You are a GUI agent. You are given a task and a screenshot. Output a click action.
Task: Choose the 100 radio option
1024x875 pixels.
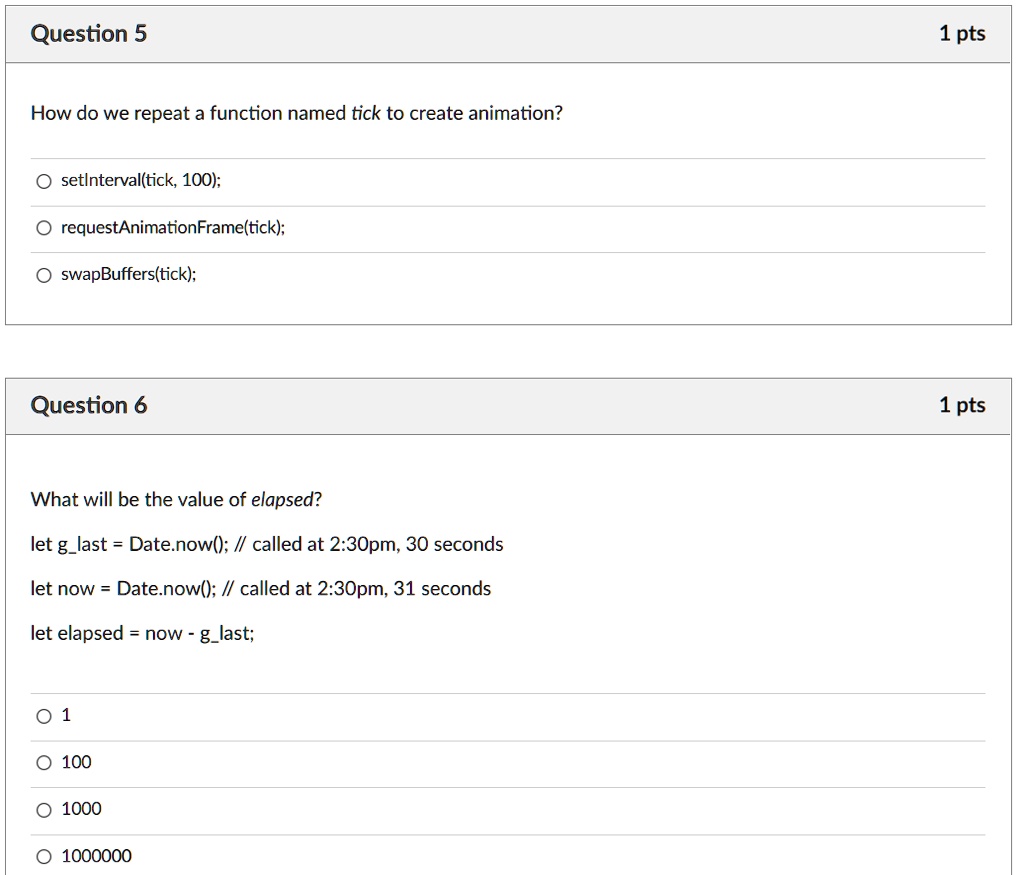click(x=44, y=763)
